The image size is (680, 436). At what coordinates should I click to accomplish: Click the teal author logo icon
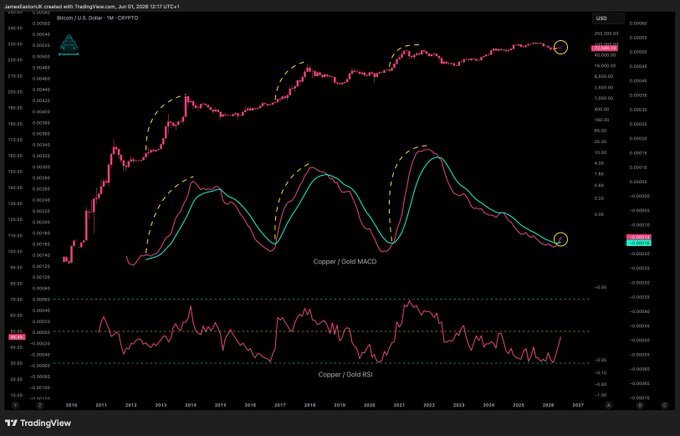pyautogui.click(x=69, y=45)
